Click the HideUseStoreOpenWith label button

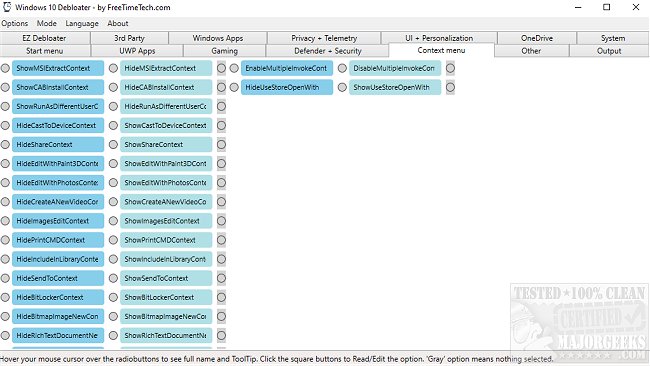(287, 87)
